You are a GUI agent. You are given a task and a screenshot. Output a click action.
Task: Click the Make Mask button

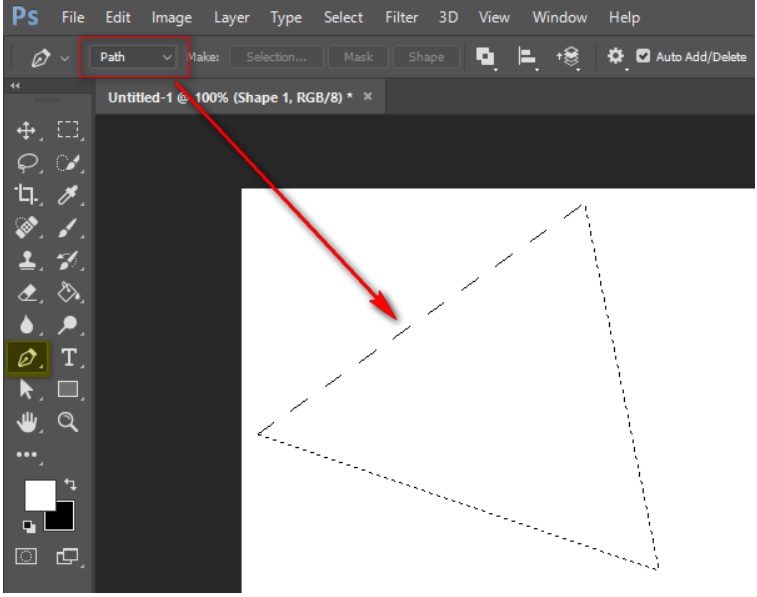[358, 57]
